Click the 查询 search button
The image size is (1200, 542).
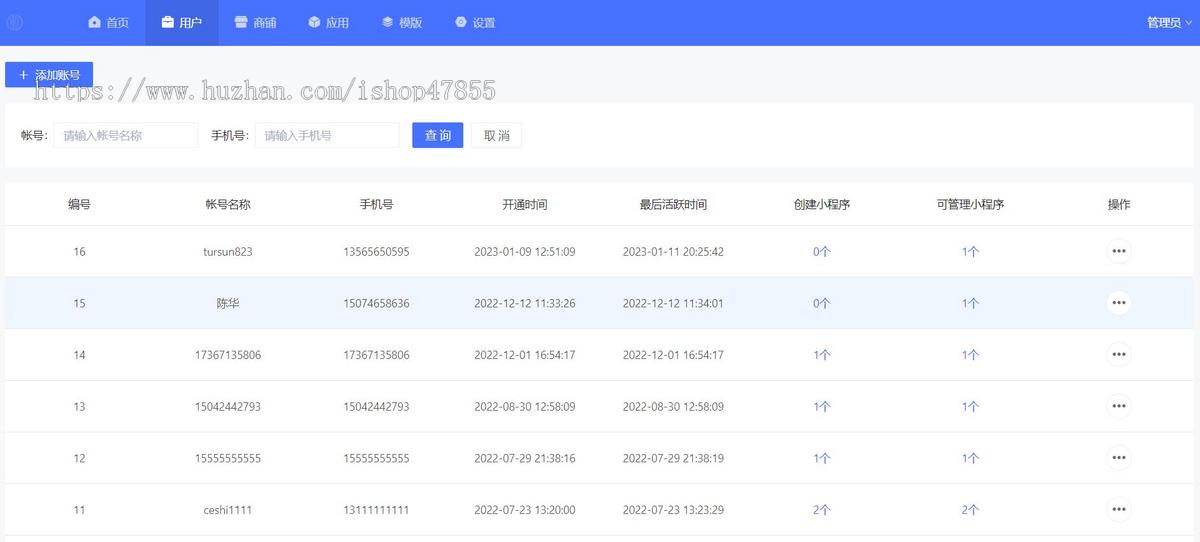[x=437, y=135]
